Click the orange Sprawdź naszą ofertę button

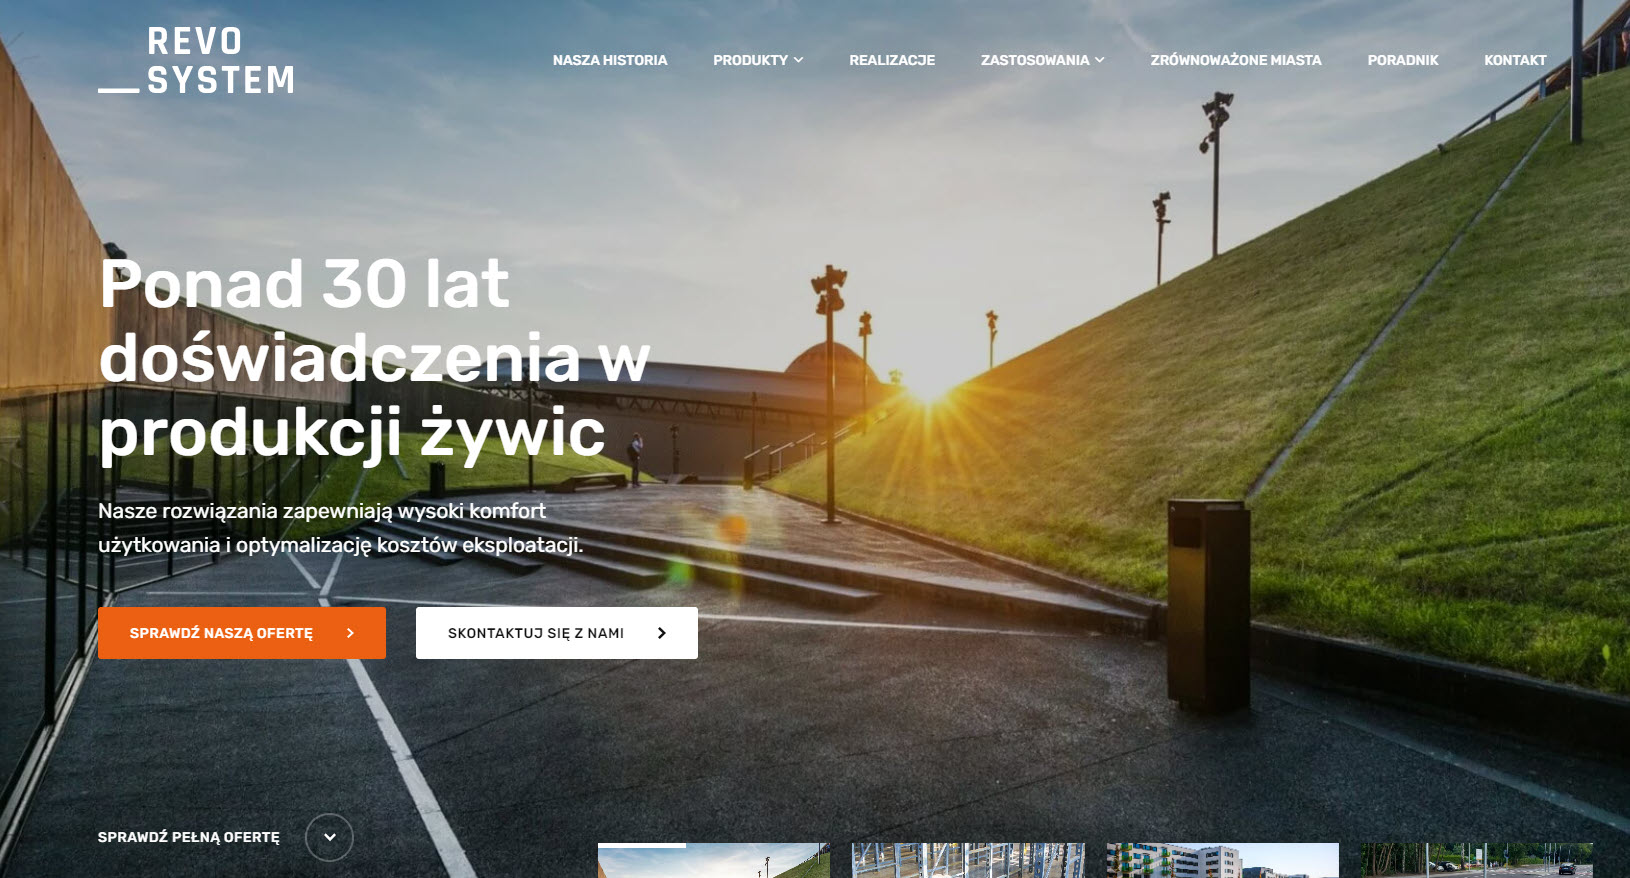point(242,633)
